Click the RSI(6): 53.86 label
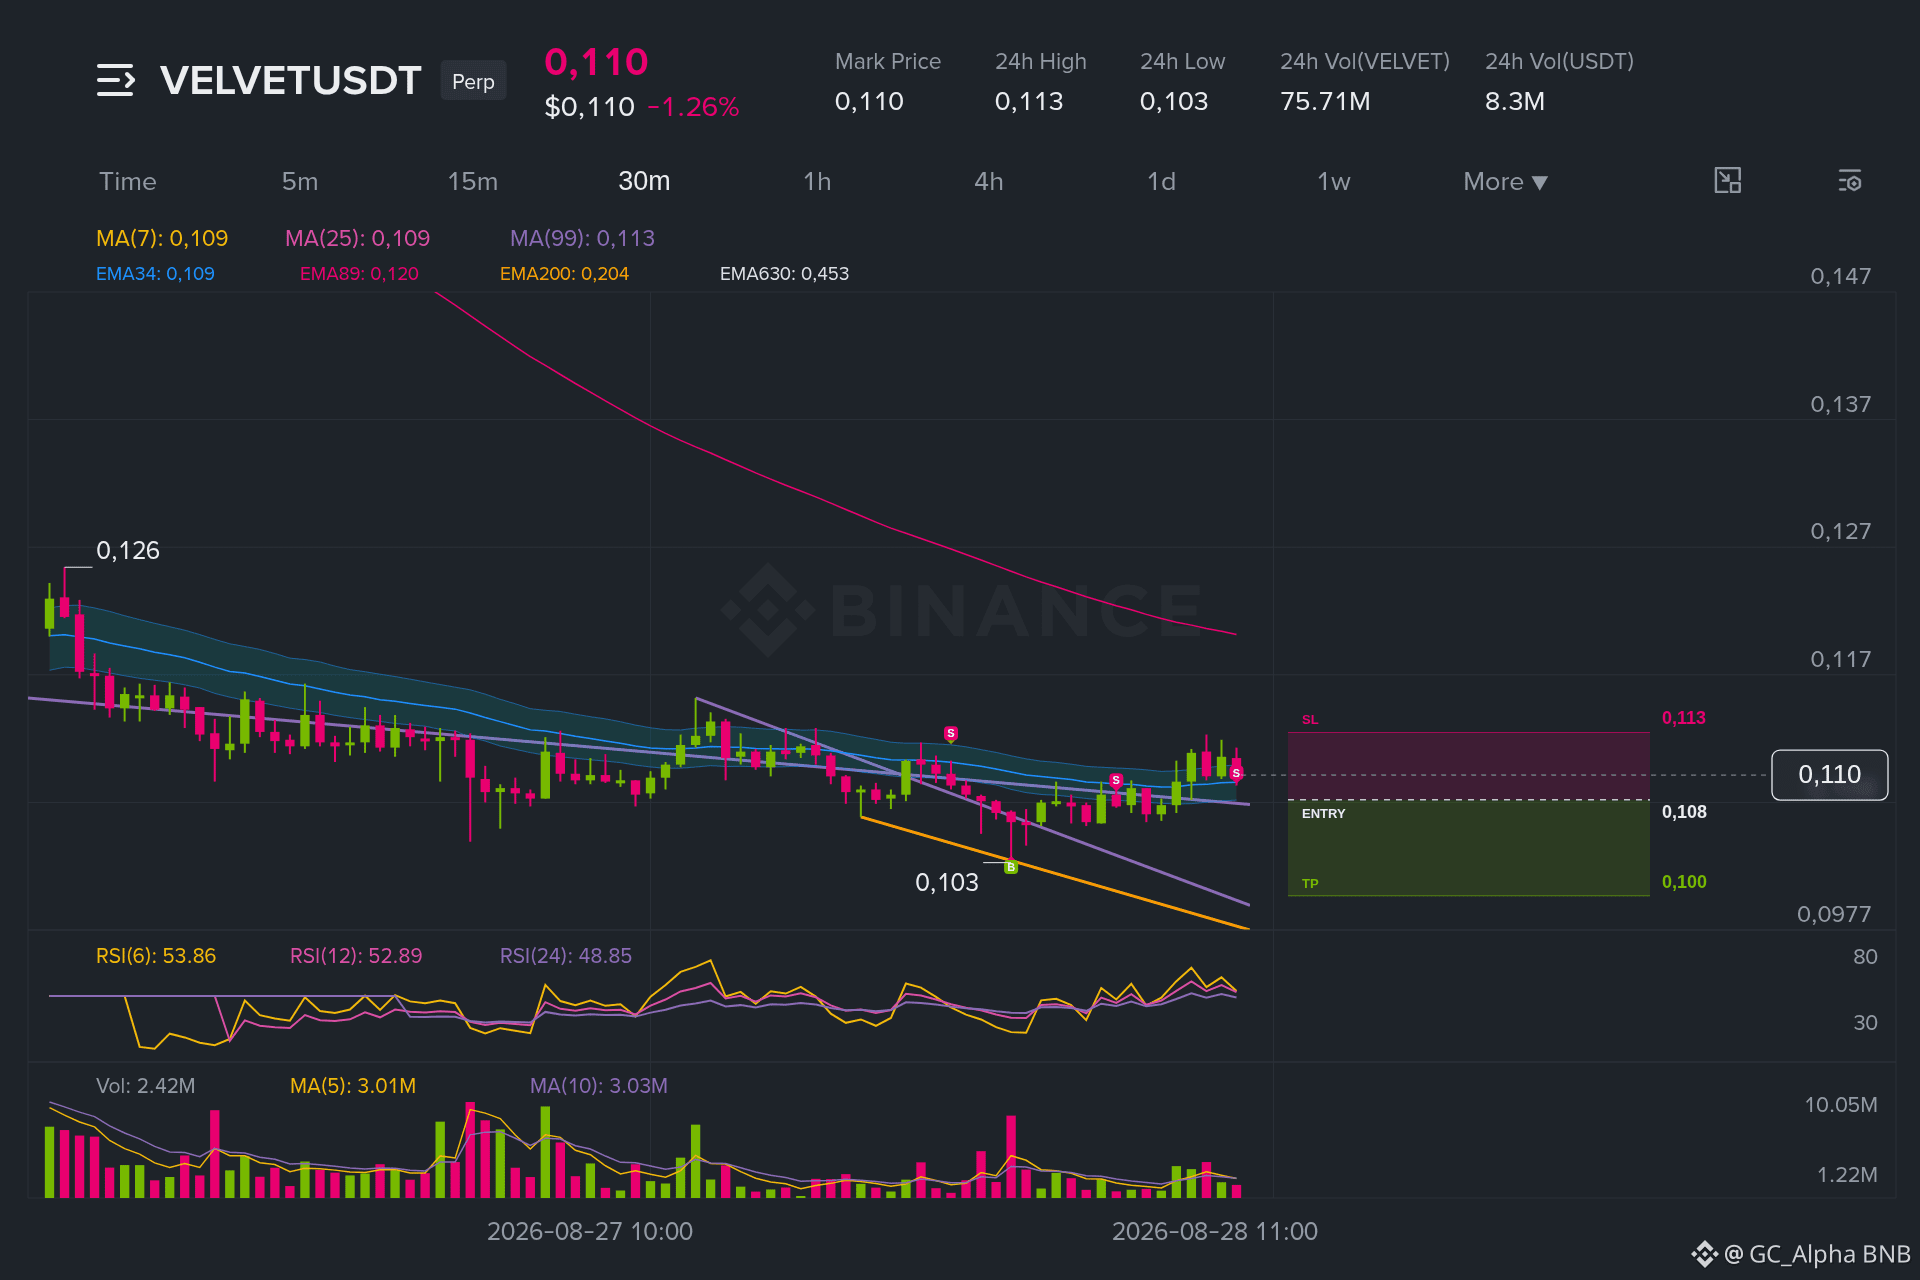 tap(156, 956)
